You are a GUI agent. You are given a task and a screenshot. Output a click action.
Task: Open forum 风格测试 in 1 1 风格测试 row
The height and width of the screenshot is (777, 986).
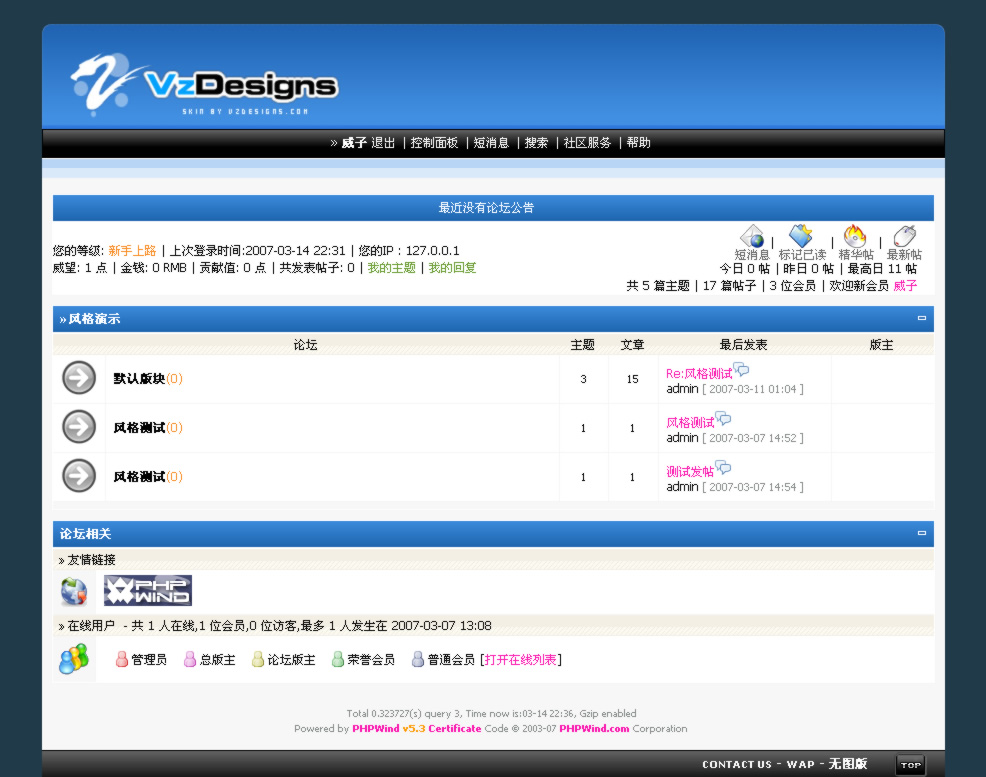pyautogui.click(x=139, y=427)
